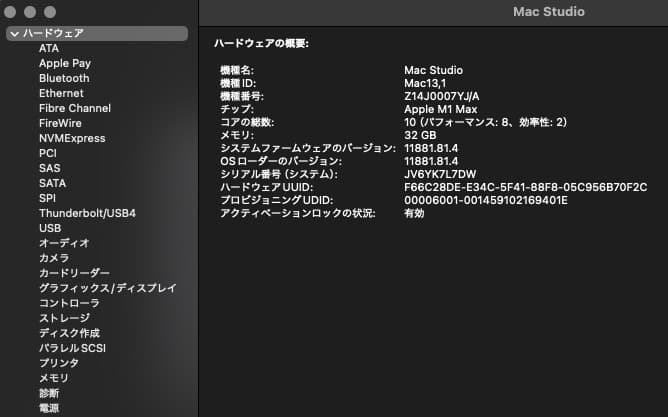668x417 pixels.
Task: Click the 機種名 label
Action: point(237,70)
